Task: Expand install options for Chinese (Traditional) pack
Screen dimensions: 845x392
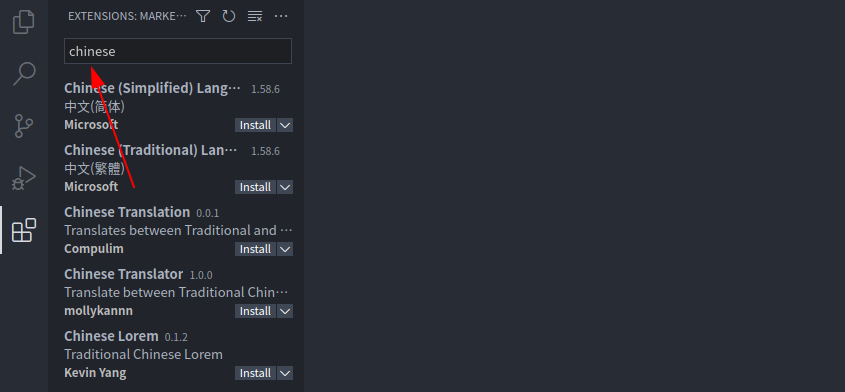Action: 285,187
